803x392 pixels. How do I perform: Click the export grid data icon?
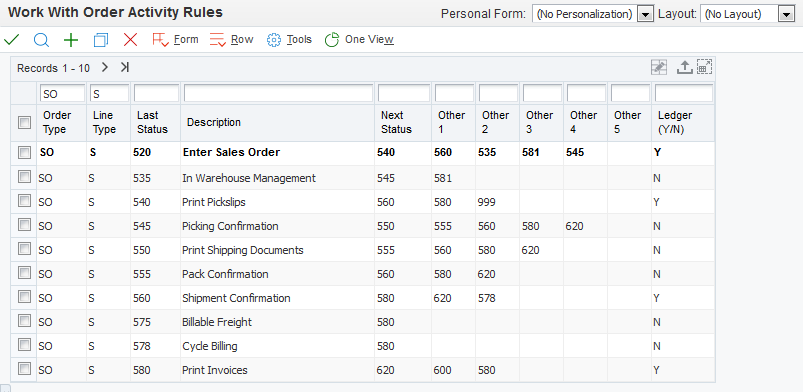684,67
